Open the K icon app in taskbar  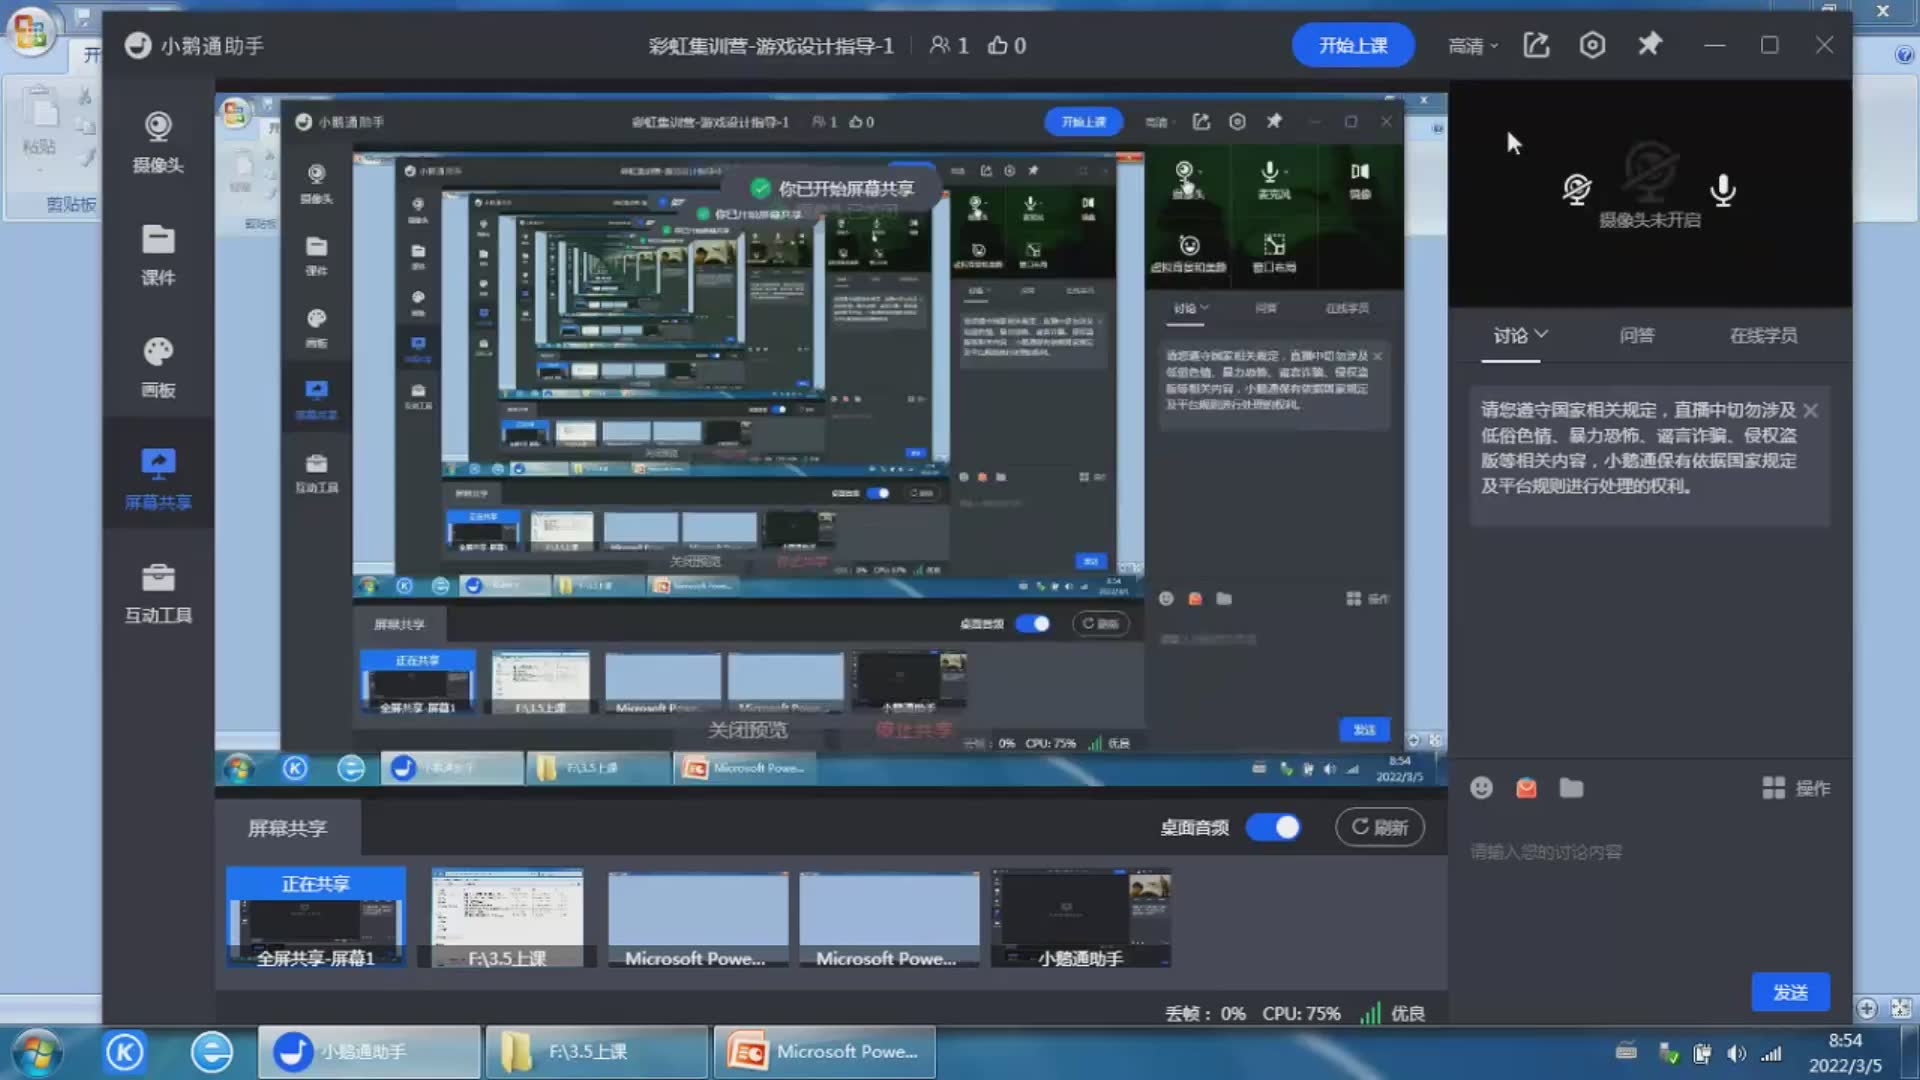tap(125, 1052)
